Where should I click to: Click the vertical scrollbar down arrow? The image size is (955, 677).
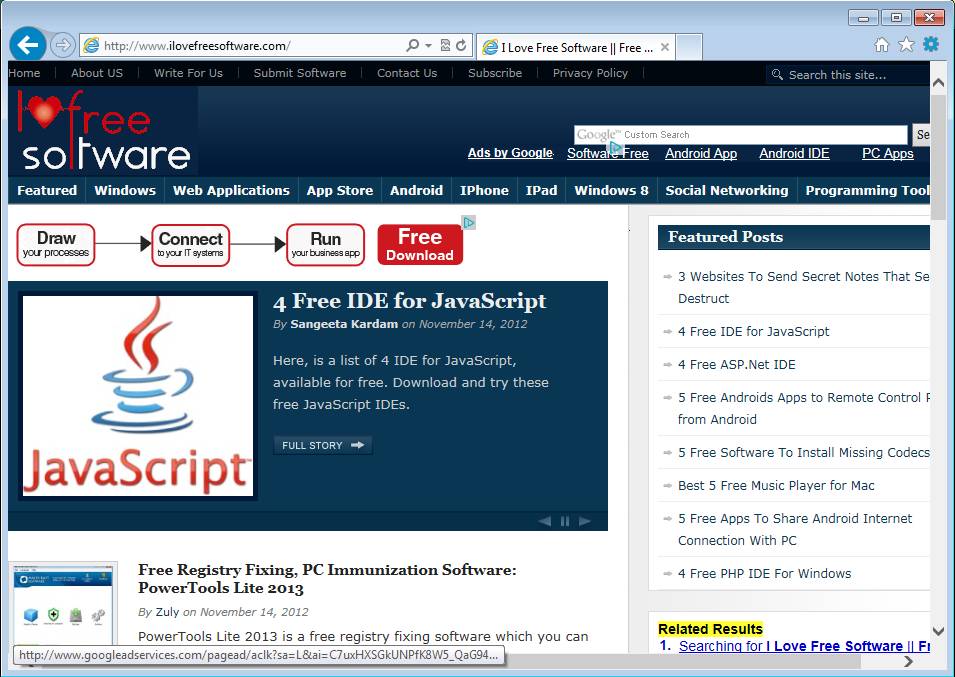[938, 631]
